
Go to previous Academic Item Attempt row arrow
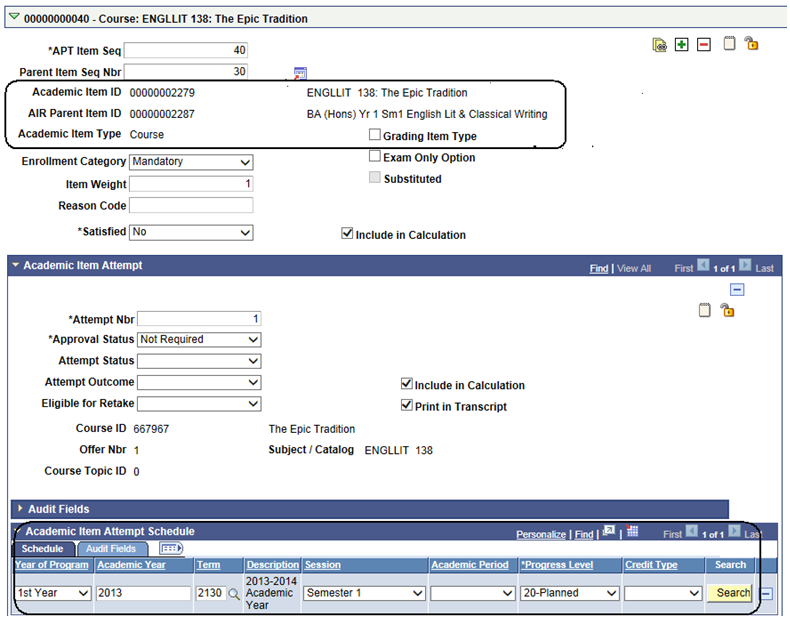pos(703,265)
